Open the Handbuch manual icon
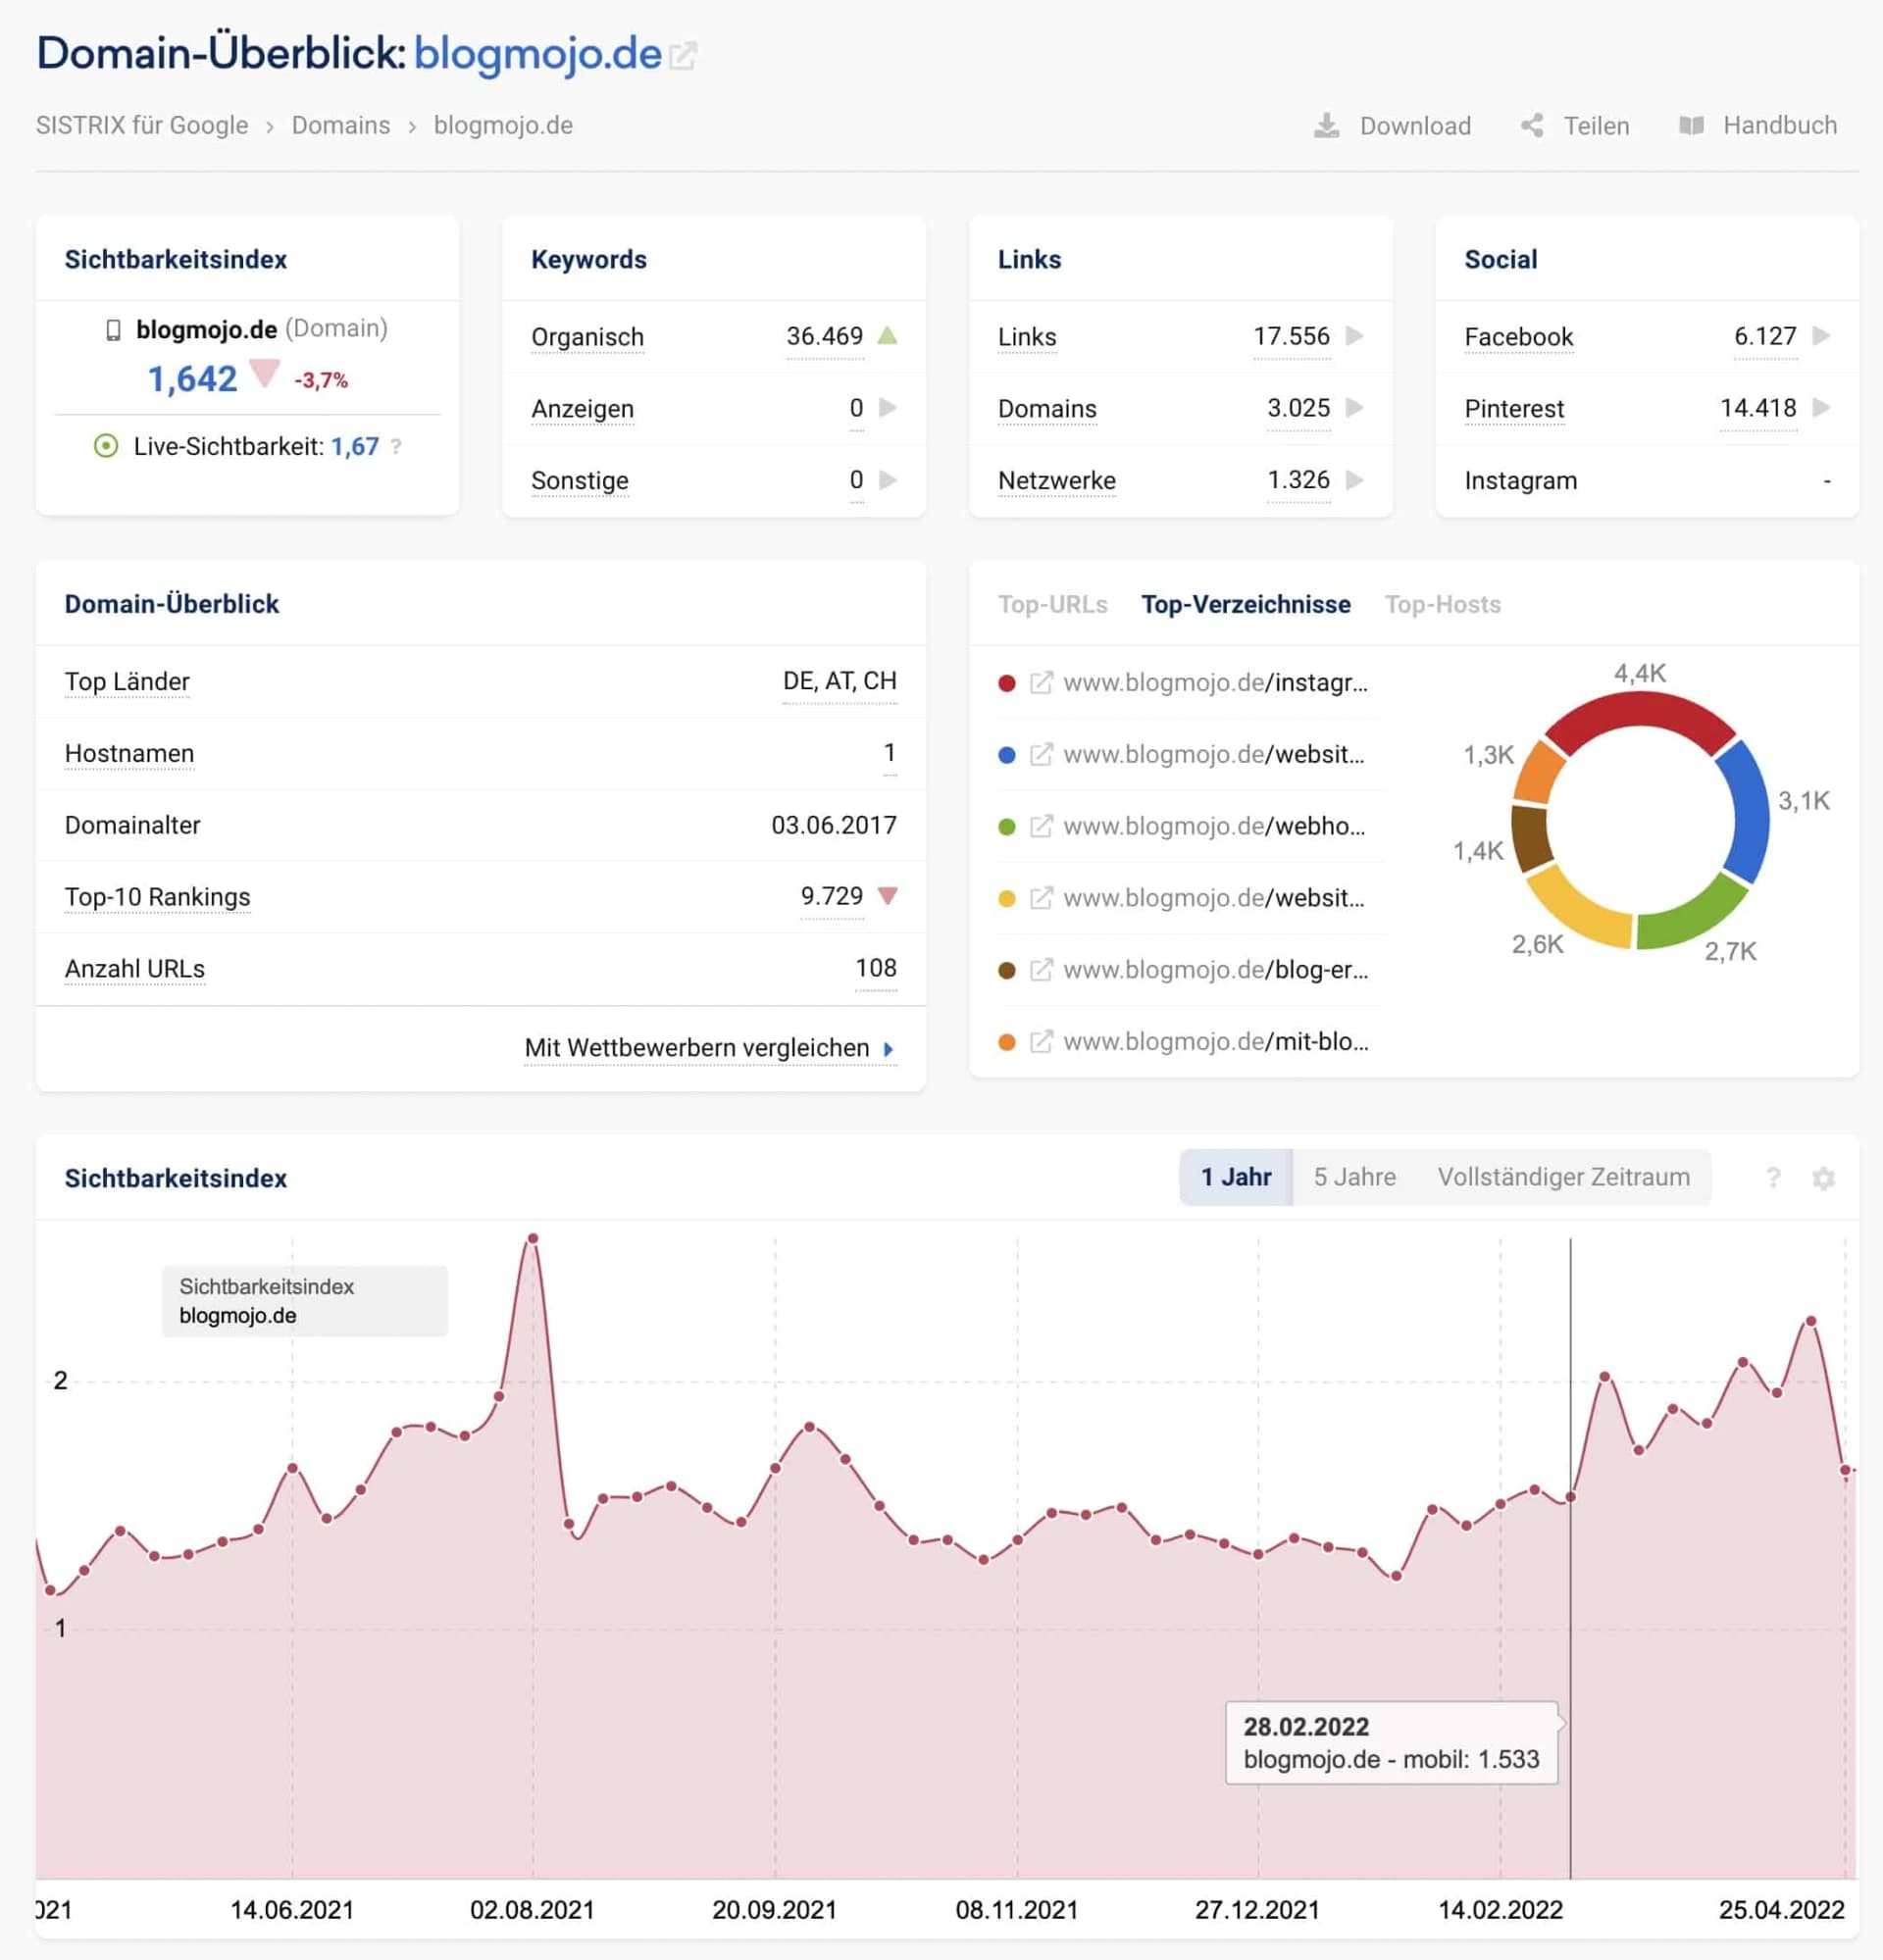 pos(1692,126)
